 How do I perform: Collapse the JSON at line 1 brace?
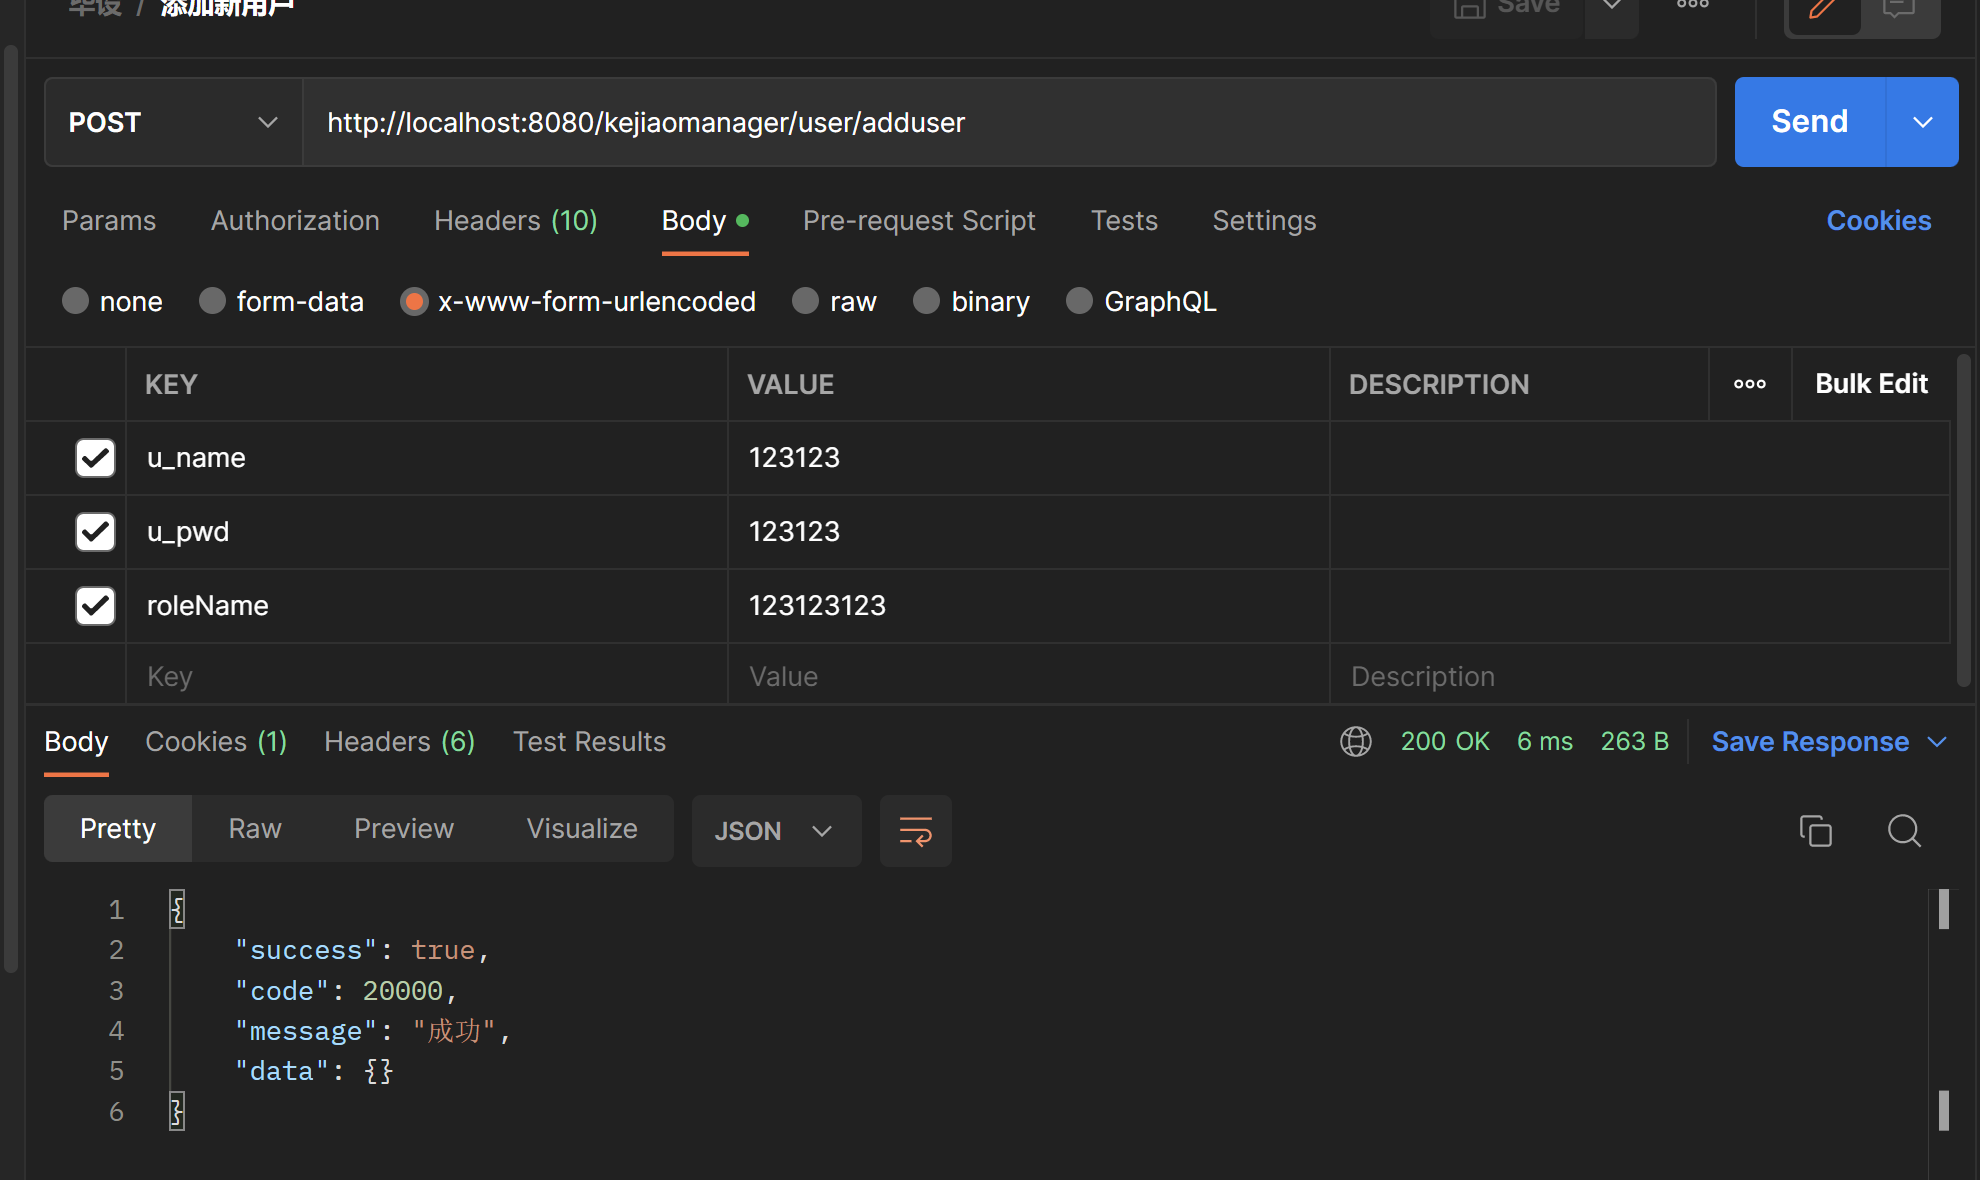click(177, 909)
